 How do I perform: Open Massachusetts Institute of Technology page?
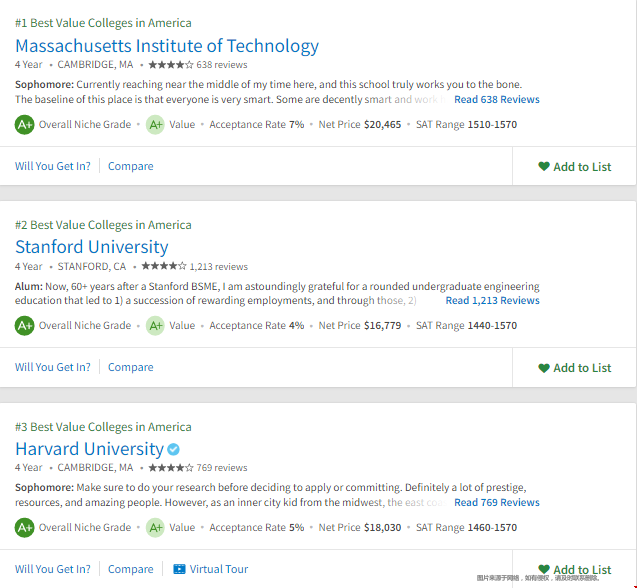tap(167, 46)
